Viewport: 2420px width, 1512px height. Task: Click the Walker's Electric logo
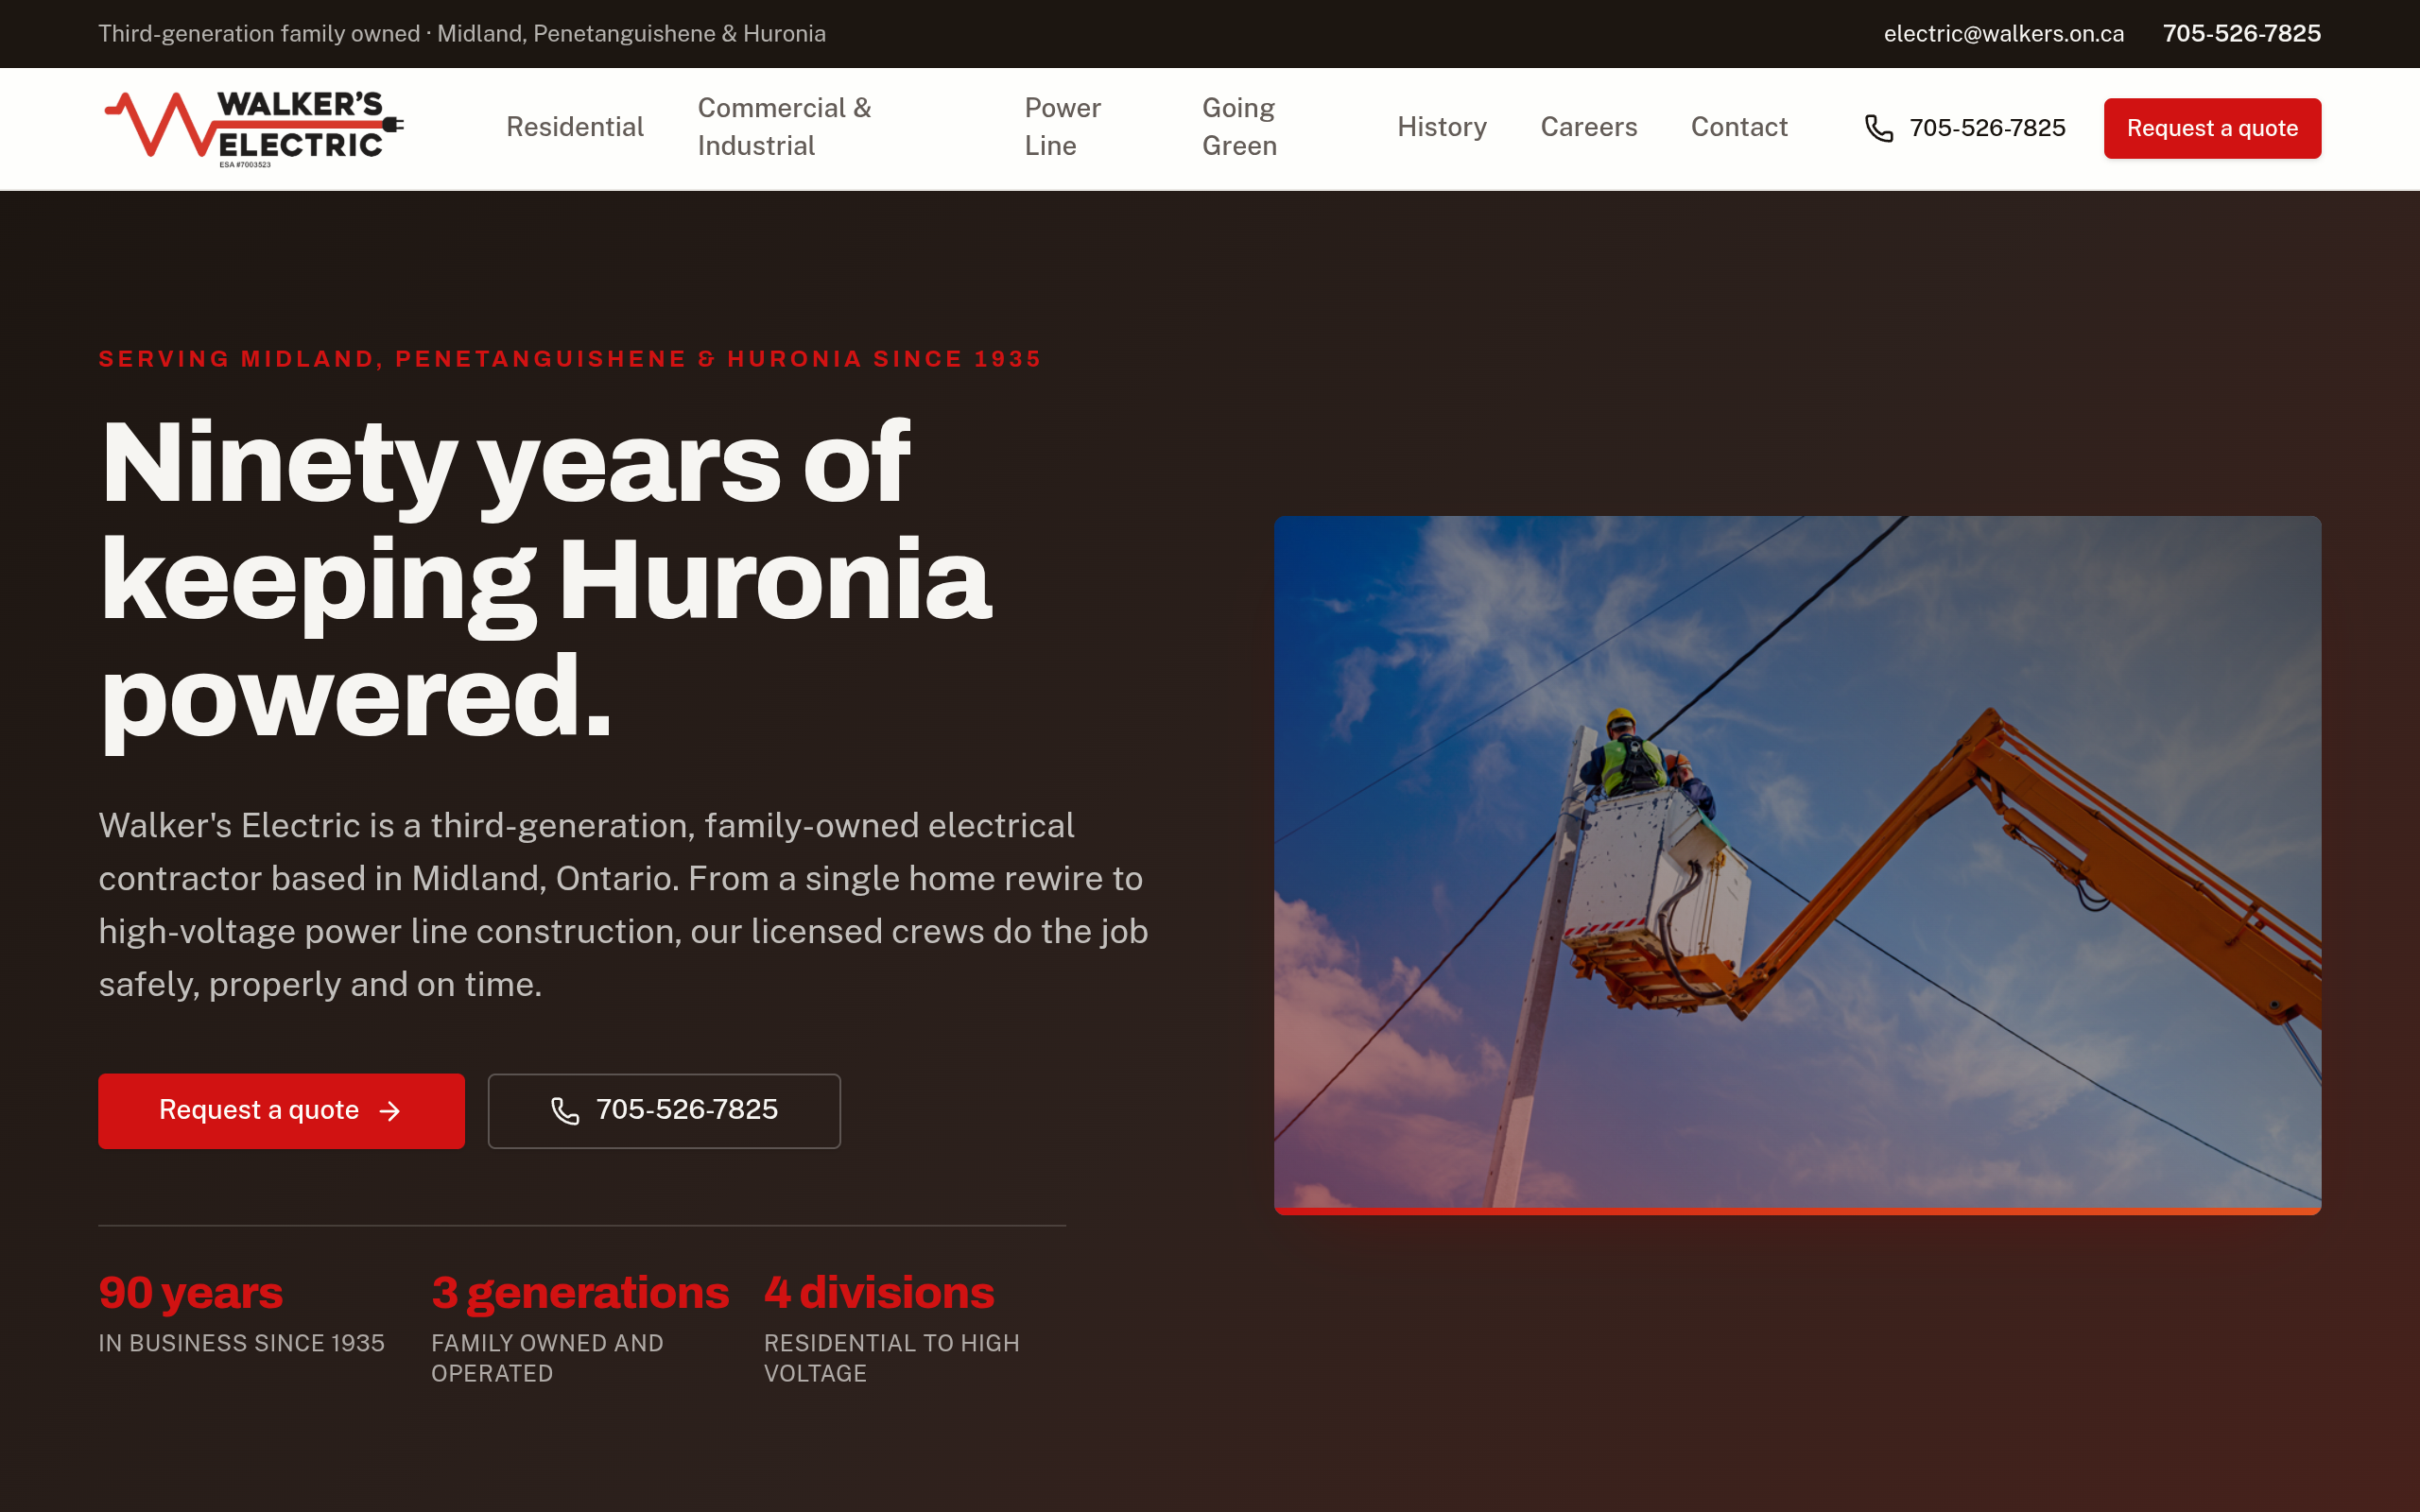pyautogui.click(x=254, y=129)
